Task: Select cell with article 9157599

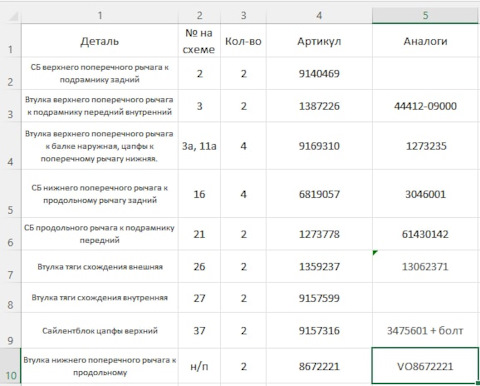Action: 319,298
